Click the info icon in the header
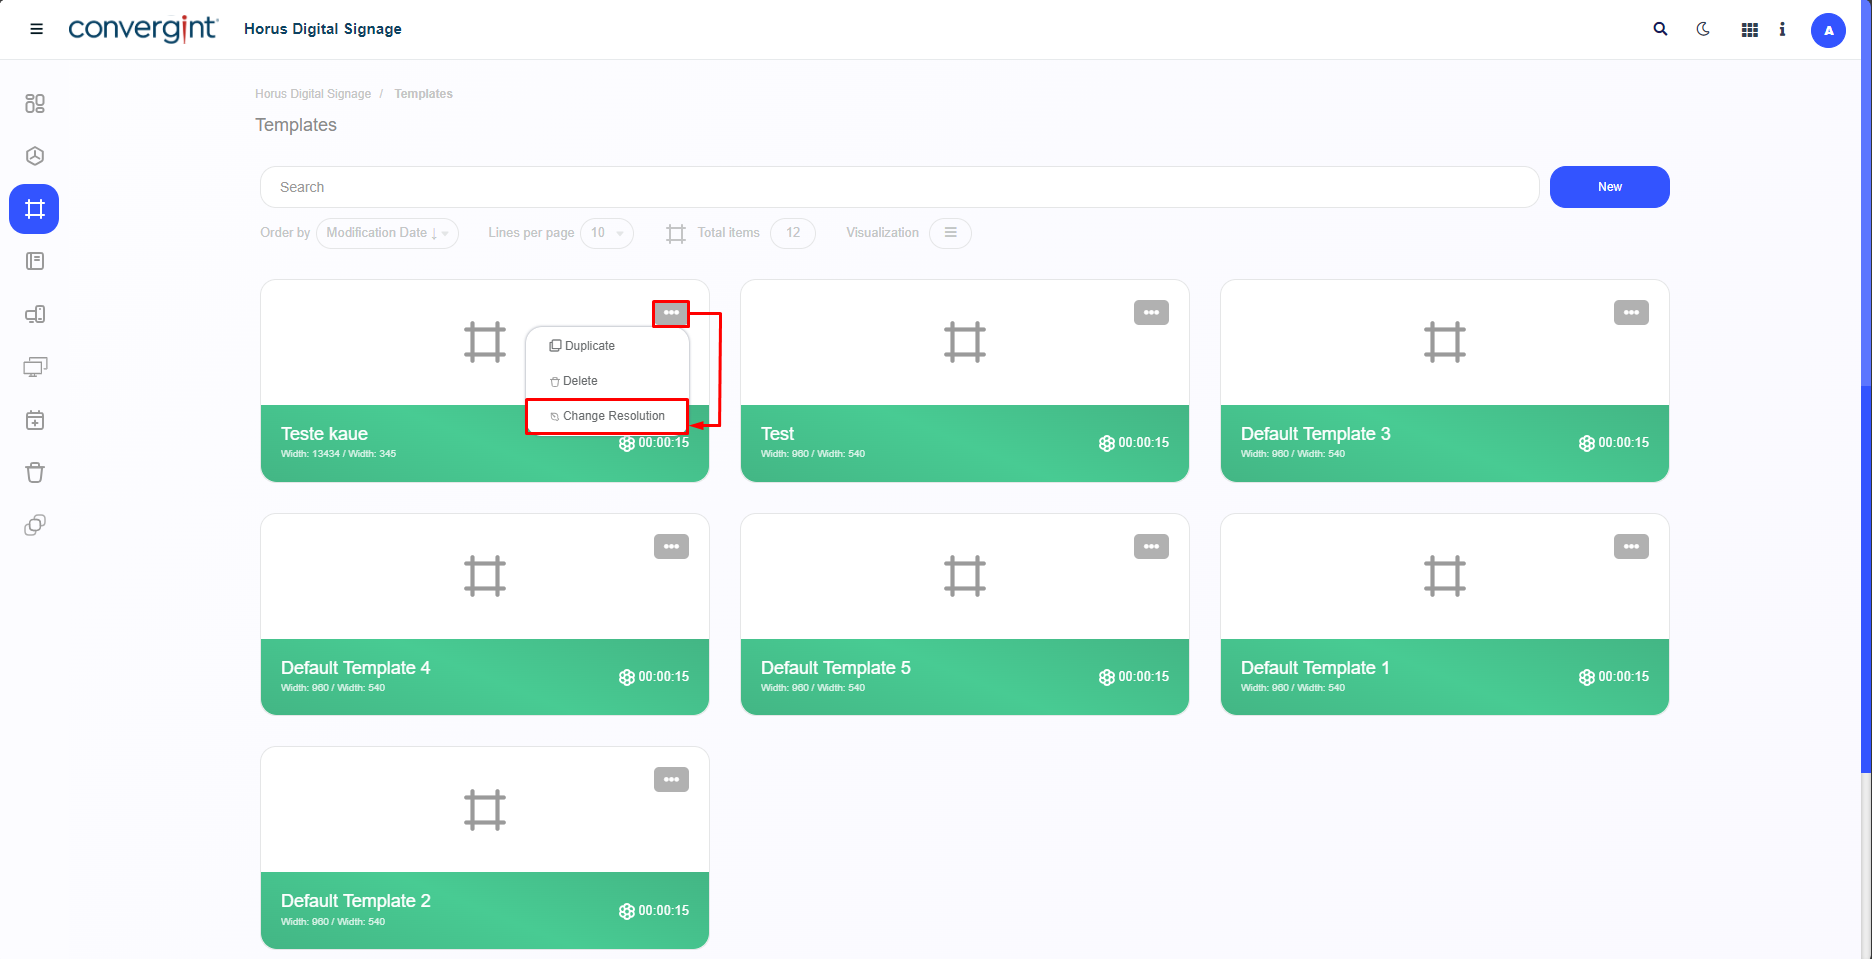 tap(1782, 30)
